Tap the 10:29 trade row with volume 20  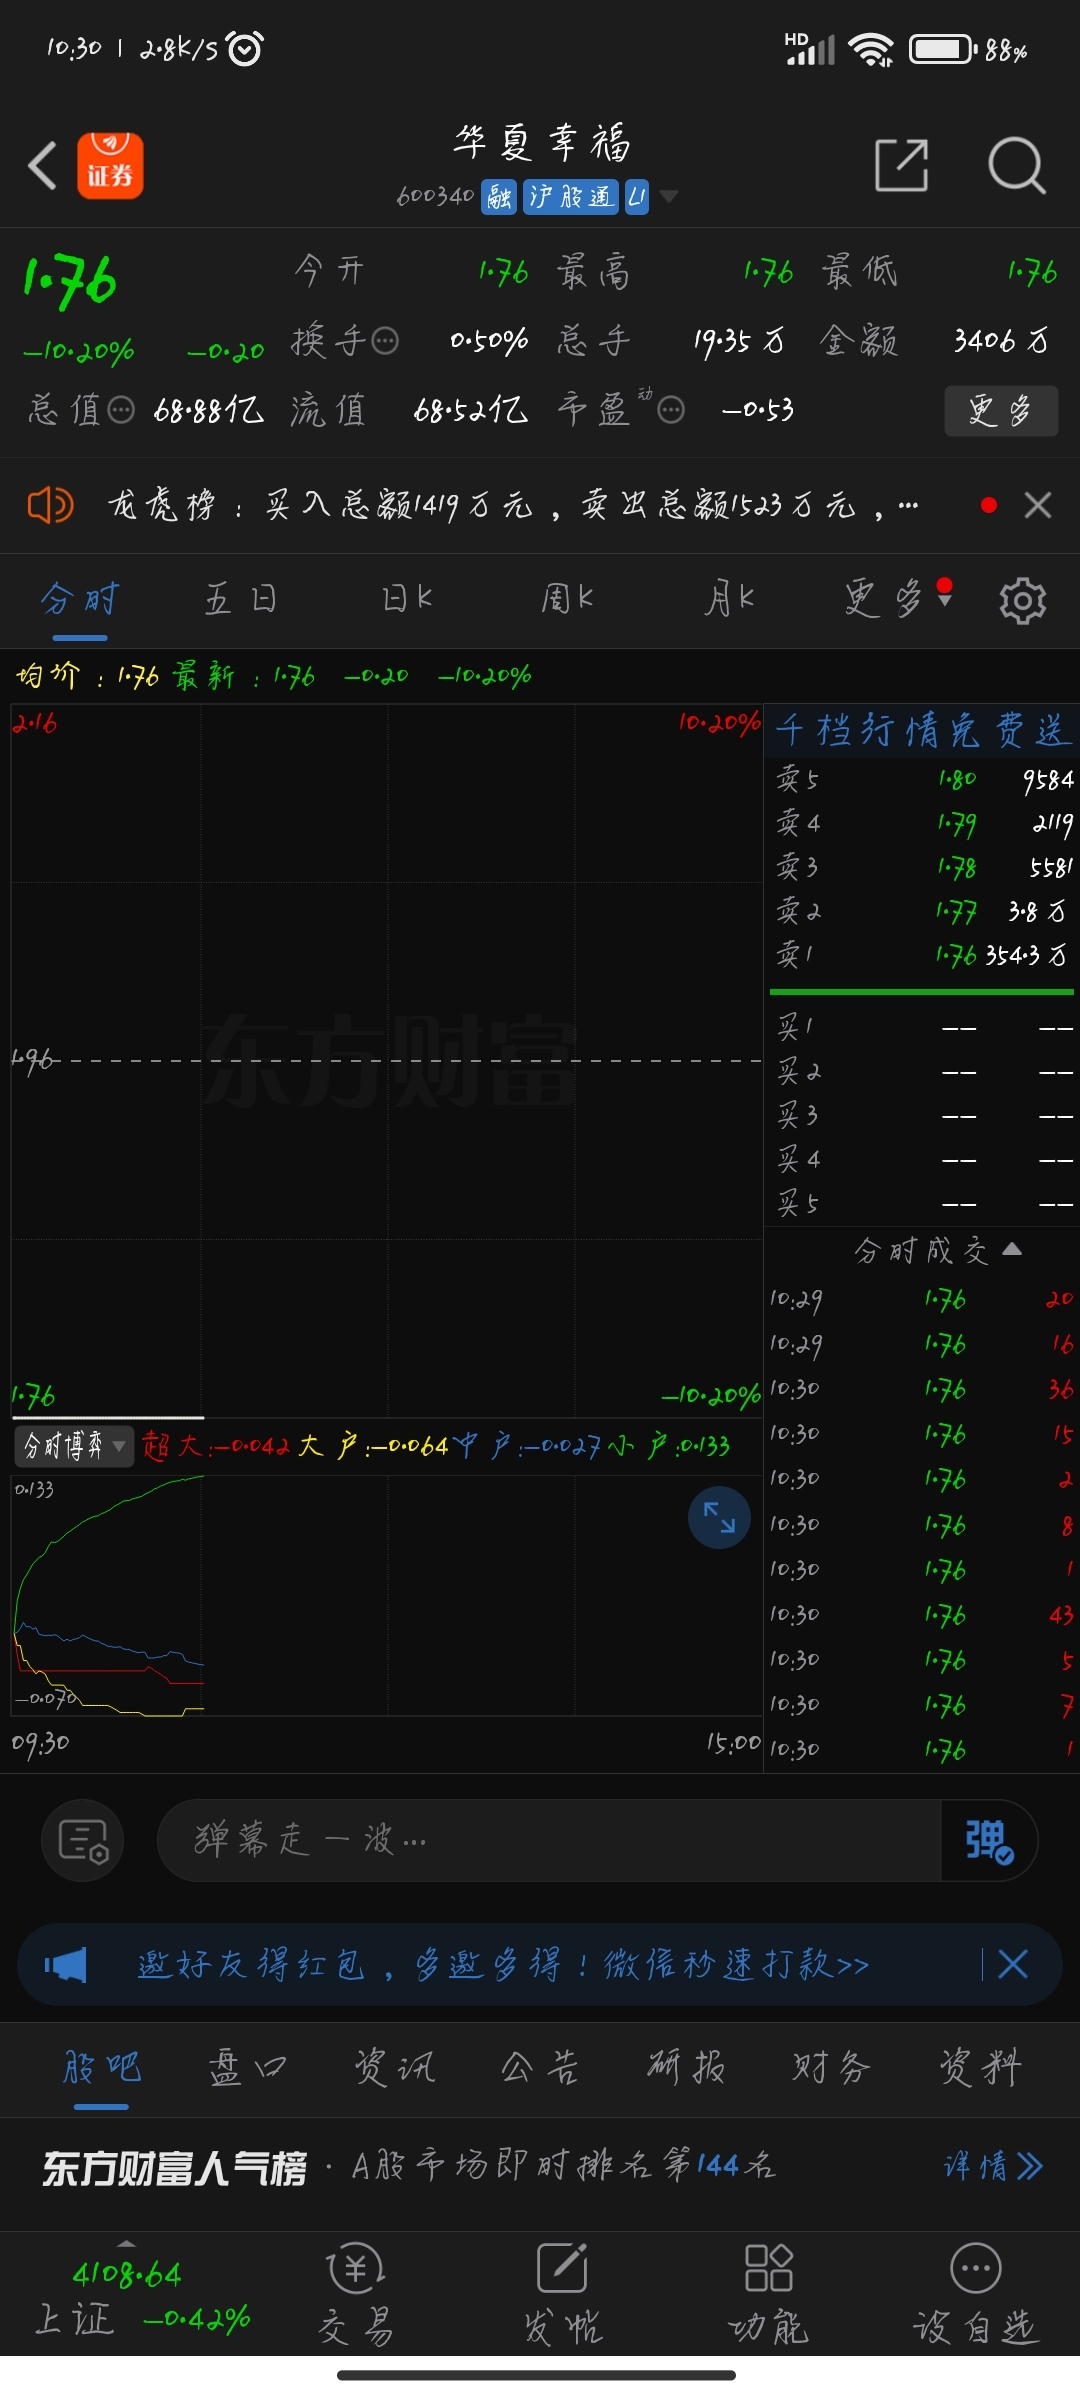click(921, 1300)
